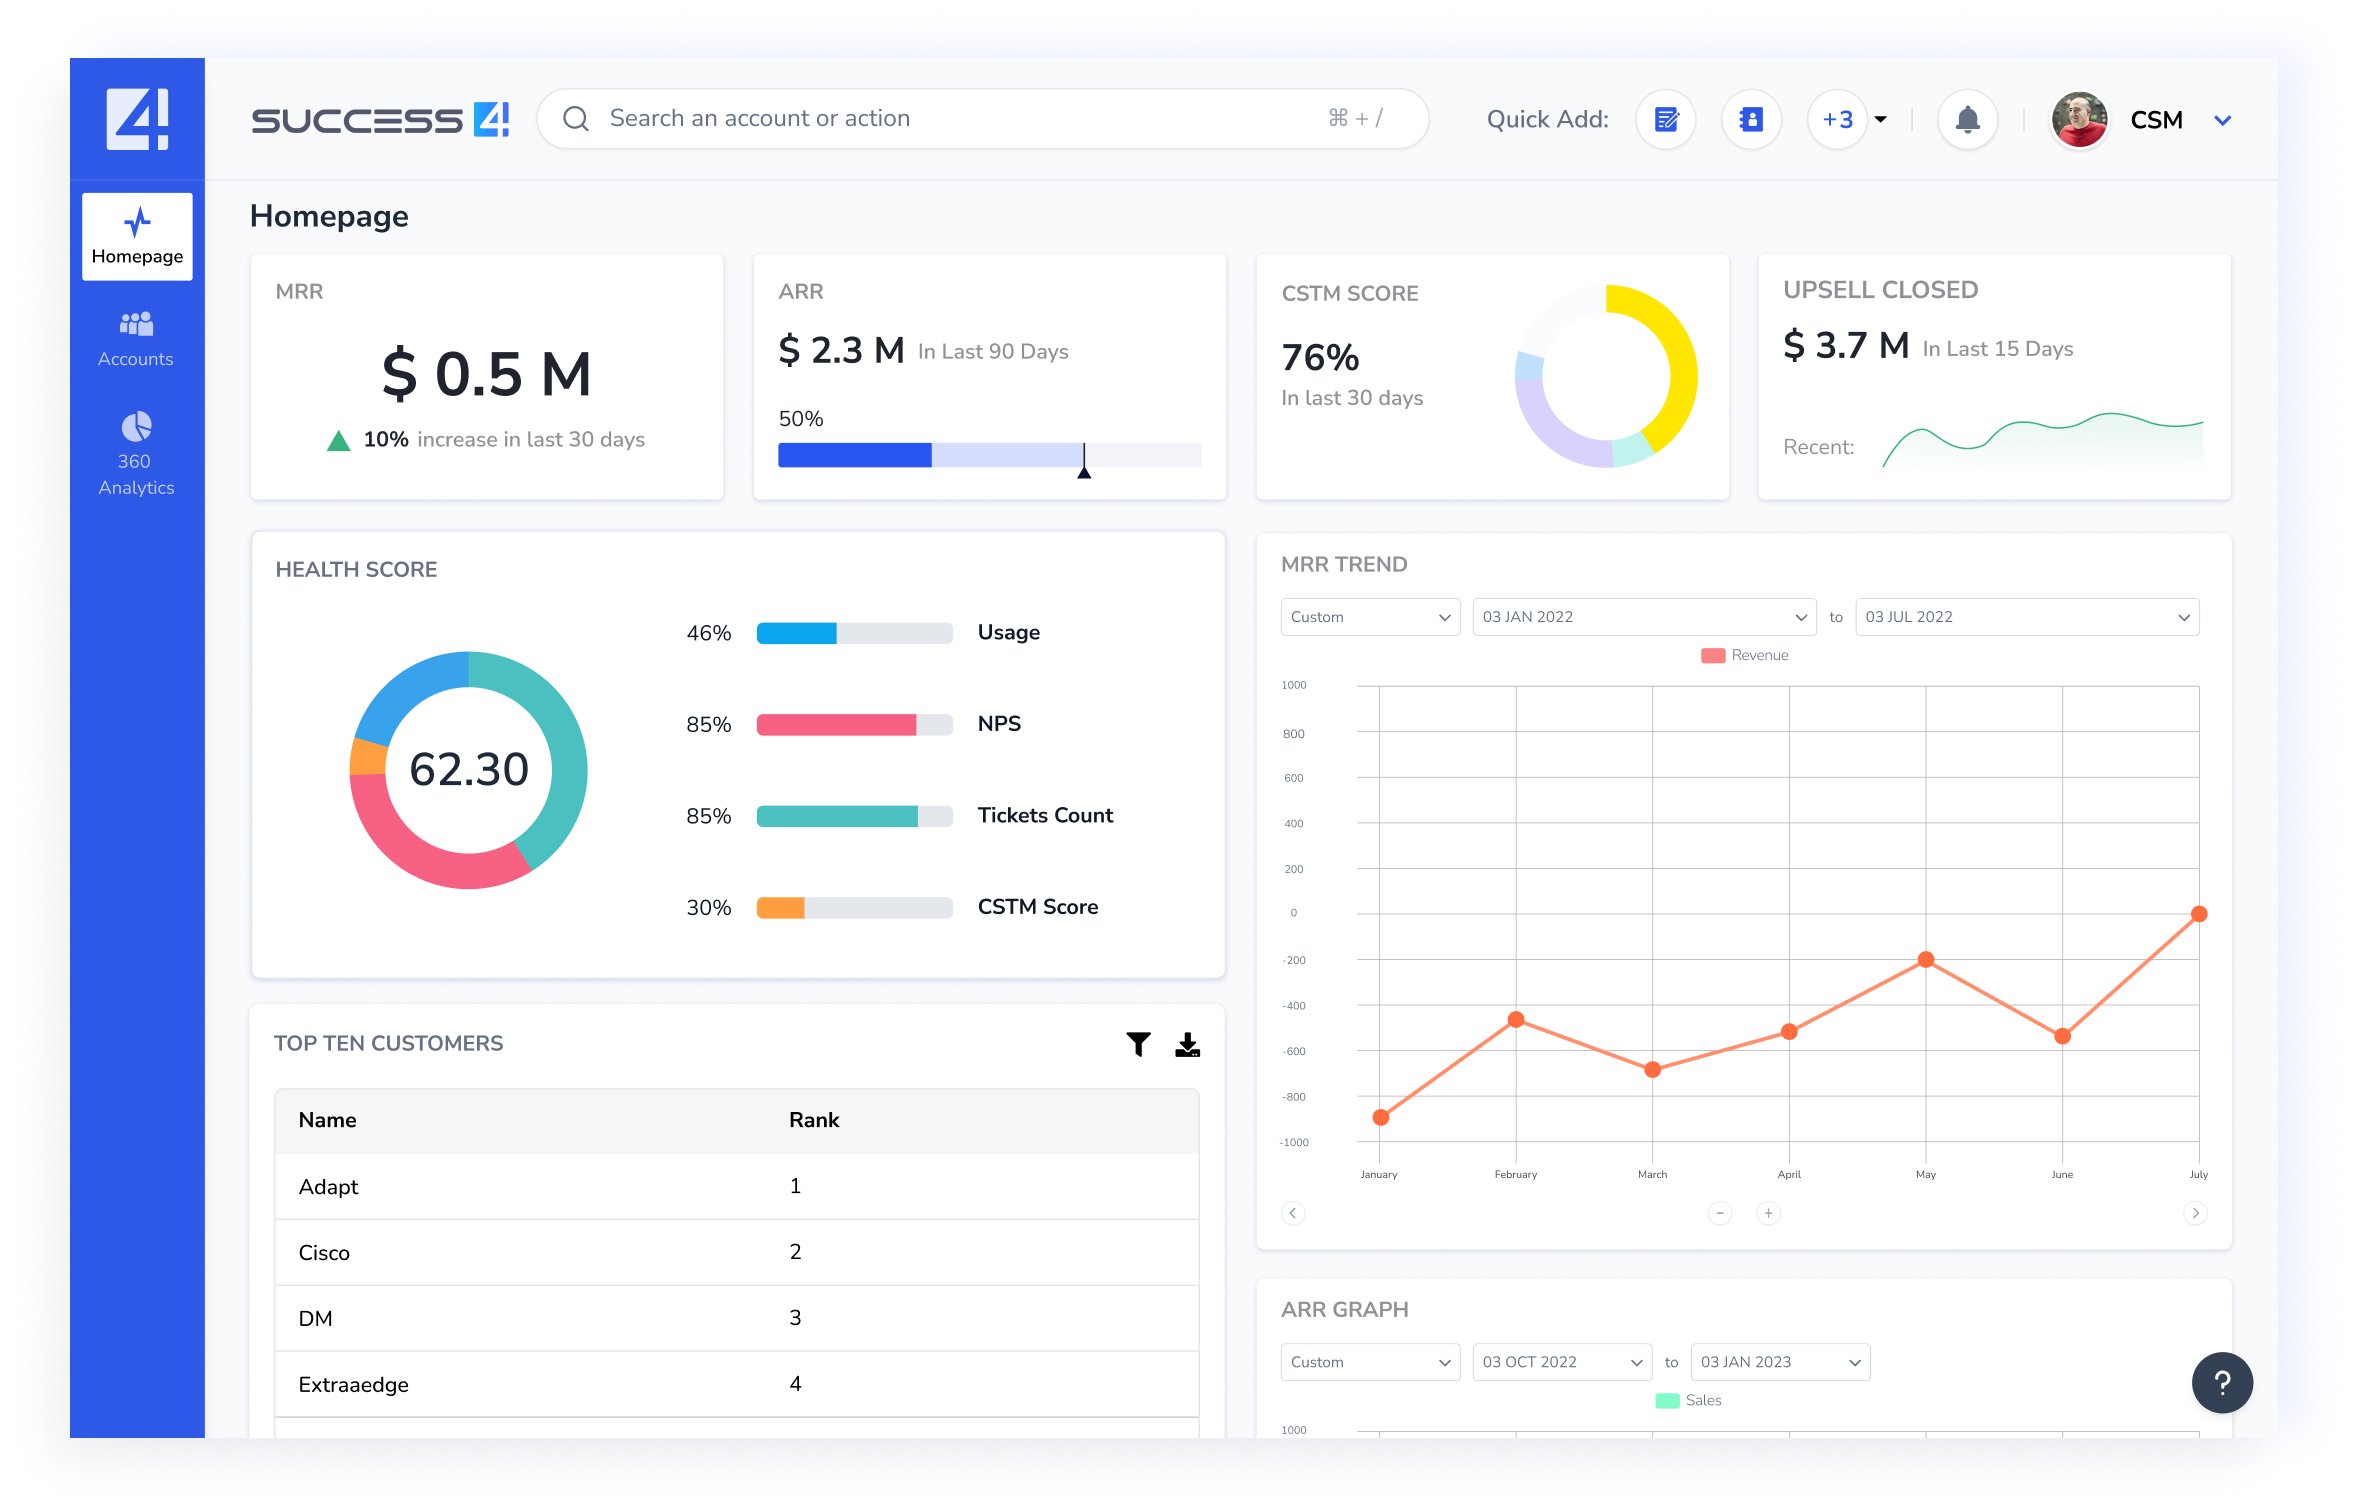Open the MRR Trend Custom range dropdown
This screenshot has width=2353, height=1511.
coord(1369,617)
